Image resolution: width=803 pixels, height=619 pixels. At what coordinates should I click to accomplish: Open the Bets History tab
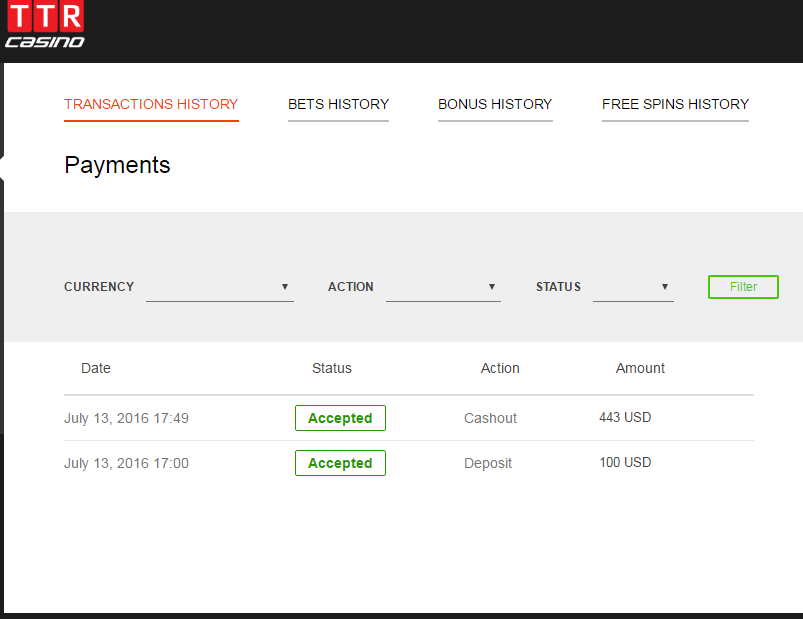pos(338,104)
